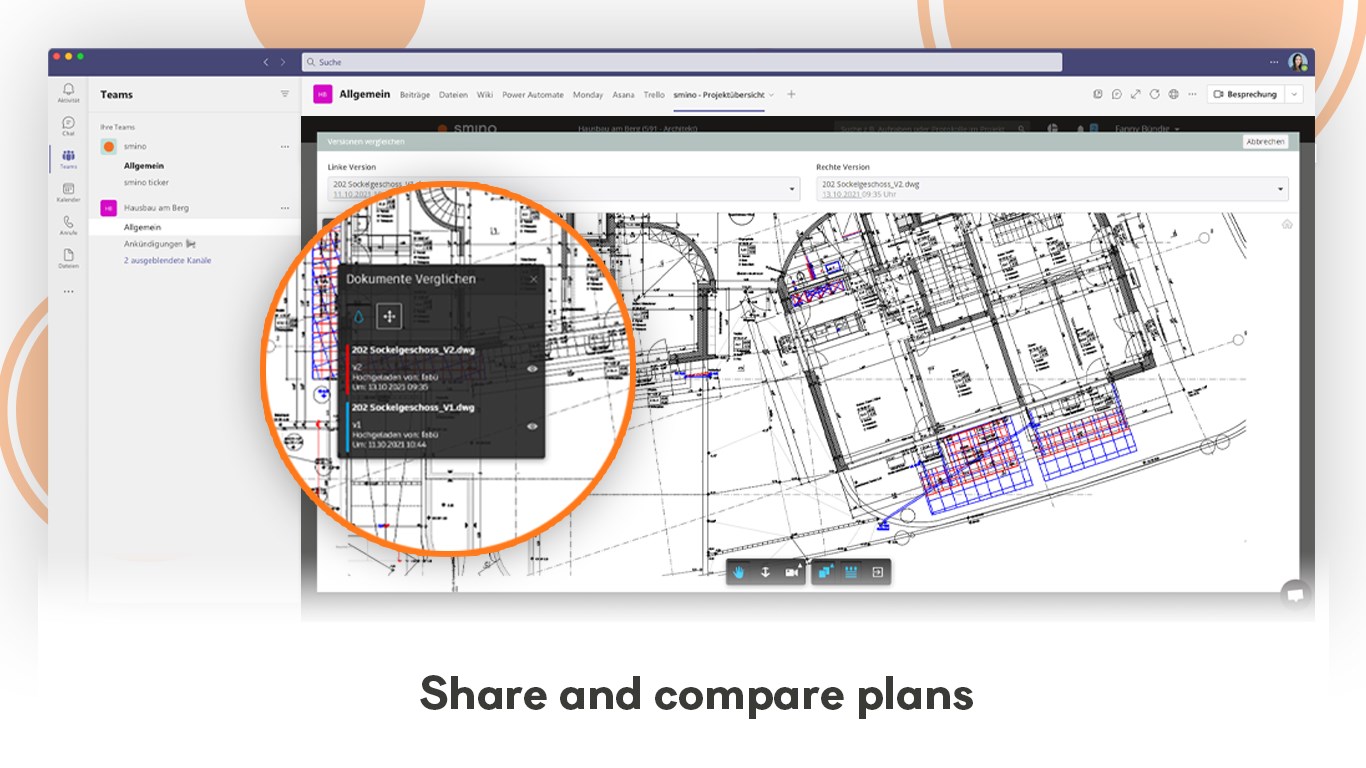Click Abbrechen in compare dialog
Screen dimensions: 1366x768
coord(1265,142)
